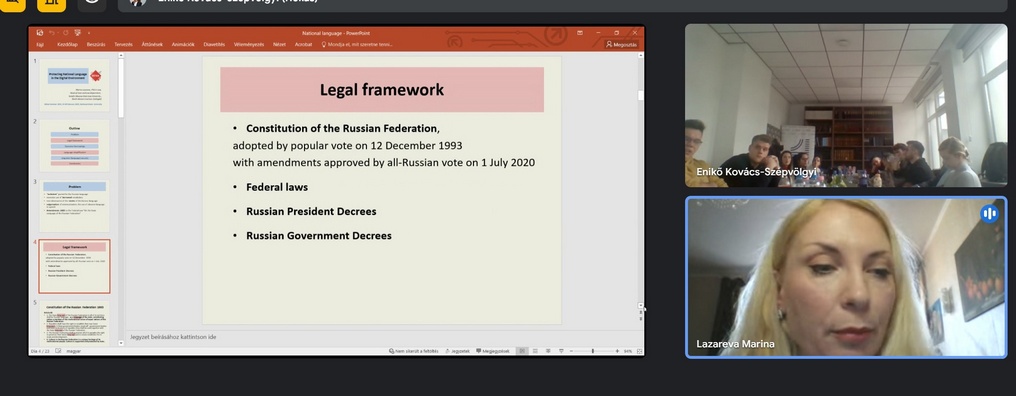Click the 'Lazareva Marina' name label
The image size is (1016, 396).
click(x=735, y=344)
